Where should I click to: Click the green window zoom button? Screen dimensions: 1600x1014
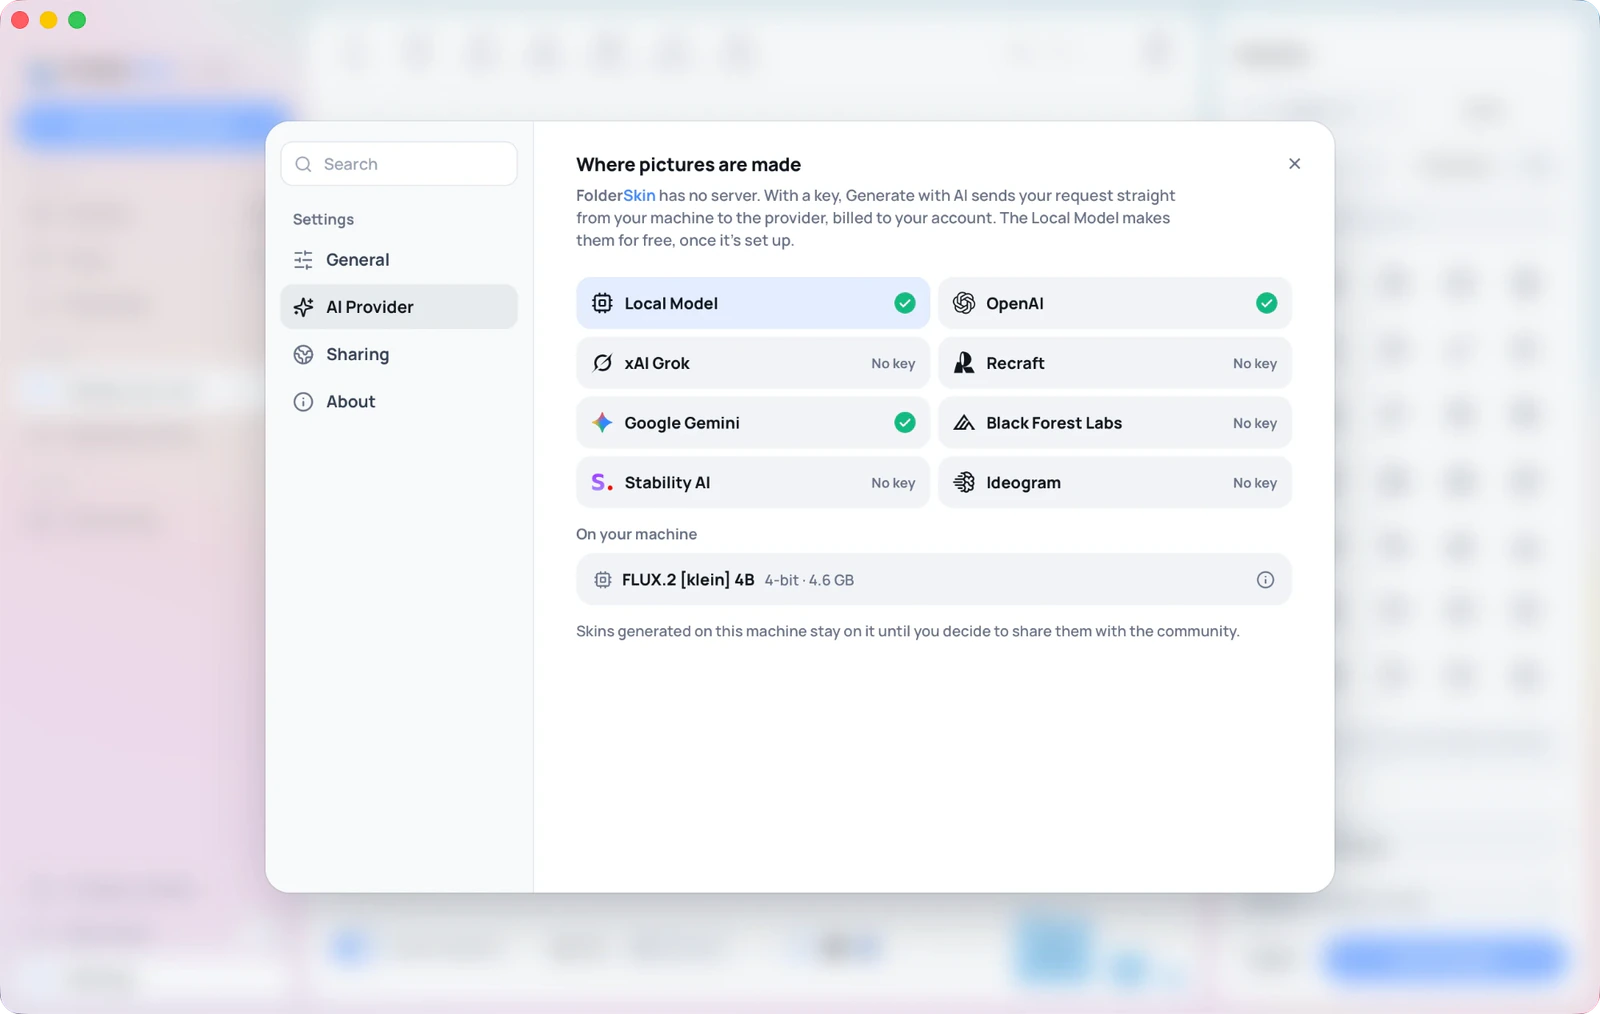pyautogui.click(x=77, y=20)
